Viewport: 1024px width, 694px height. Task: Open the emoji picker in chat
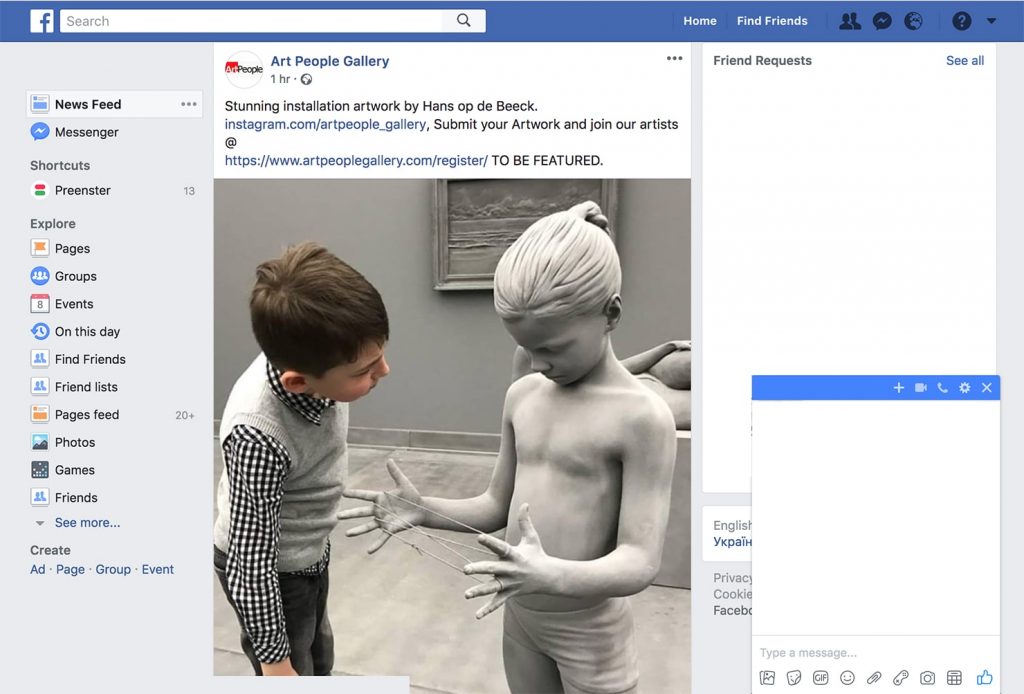[x=848, y=678]
